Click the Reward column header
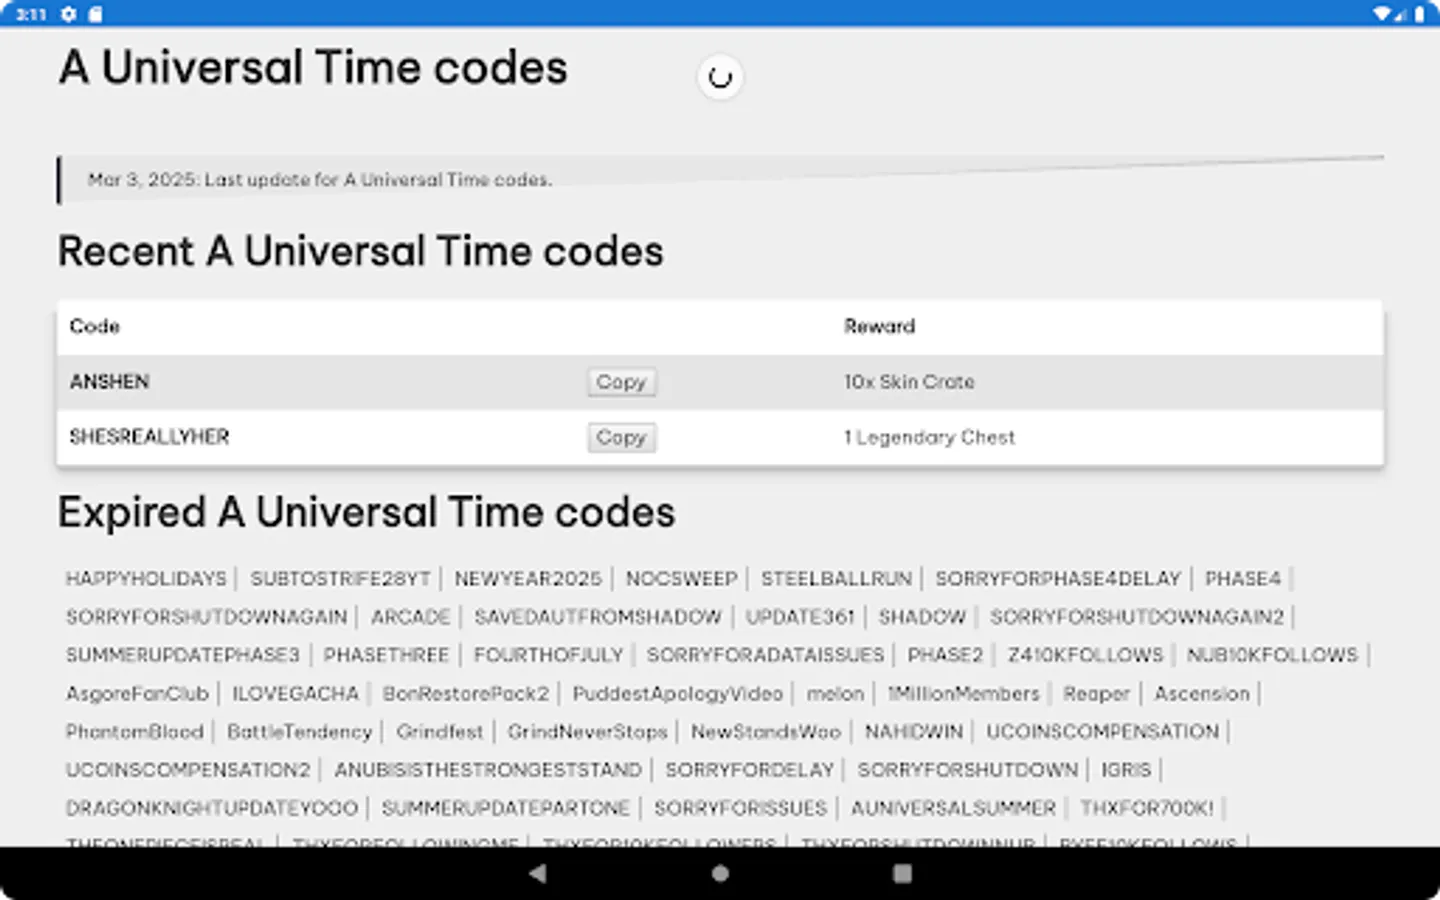 tap(879, 326)
